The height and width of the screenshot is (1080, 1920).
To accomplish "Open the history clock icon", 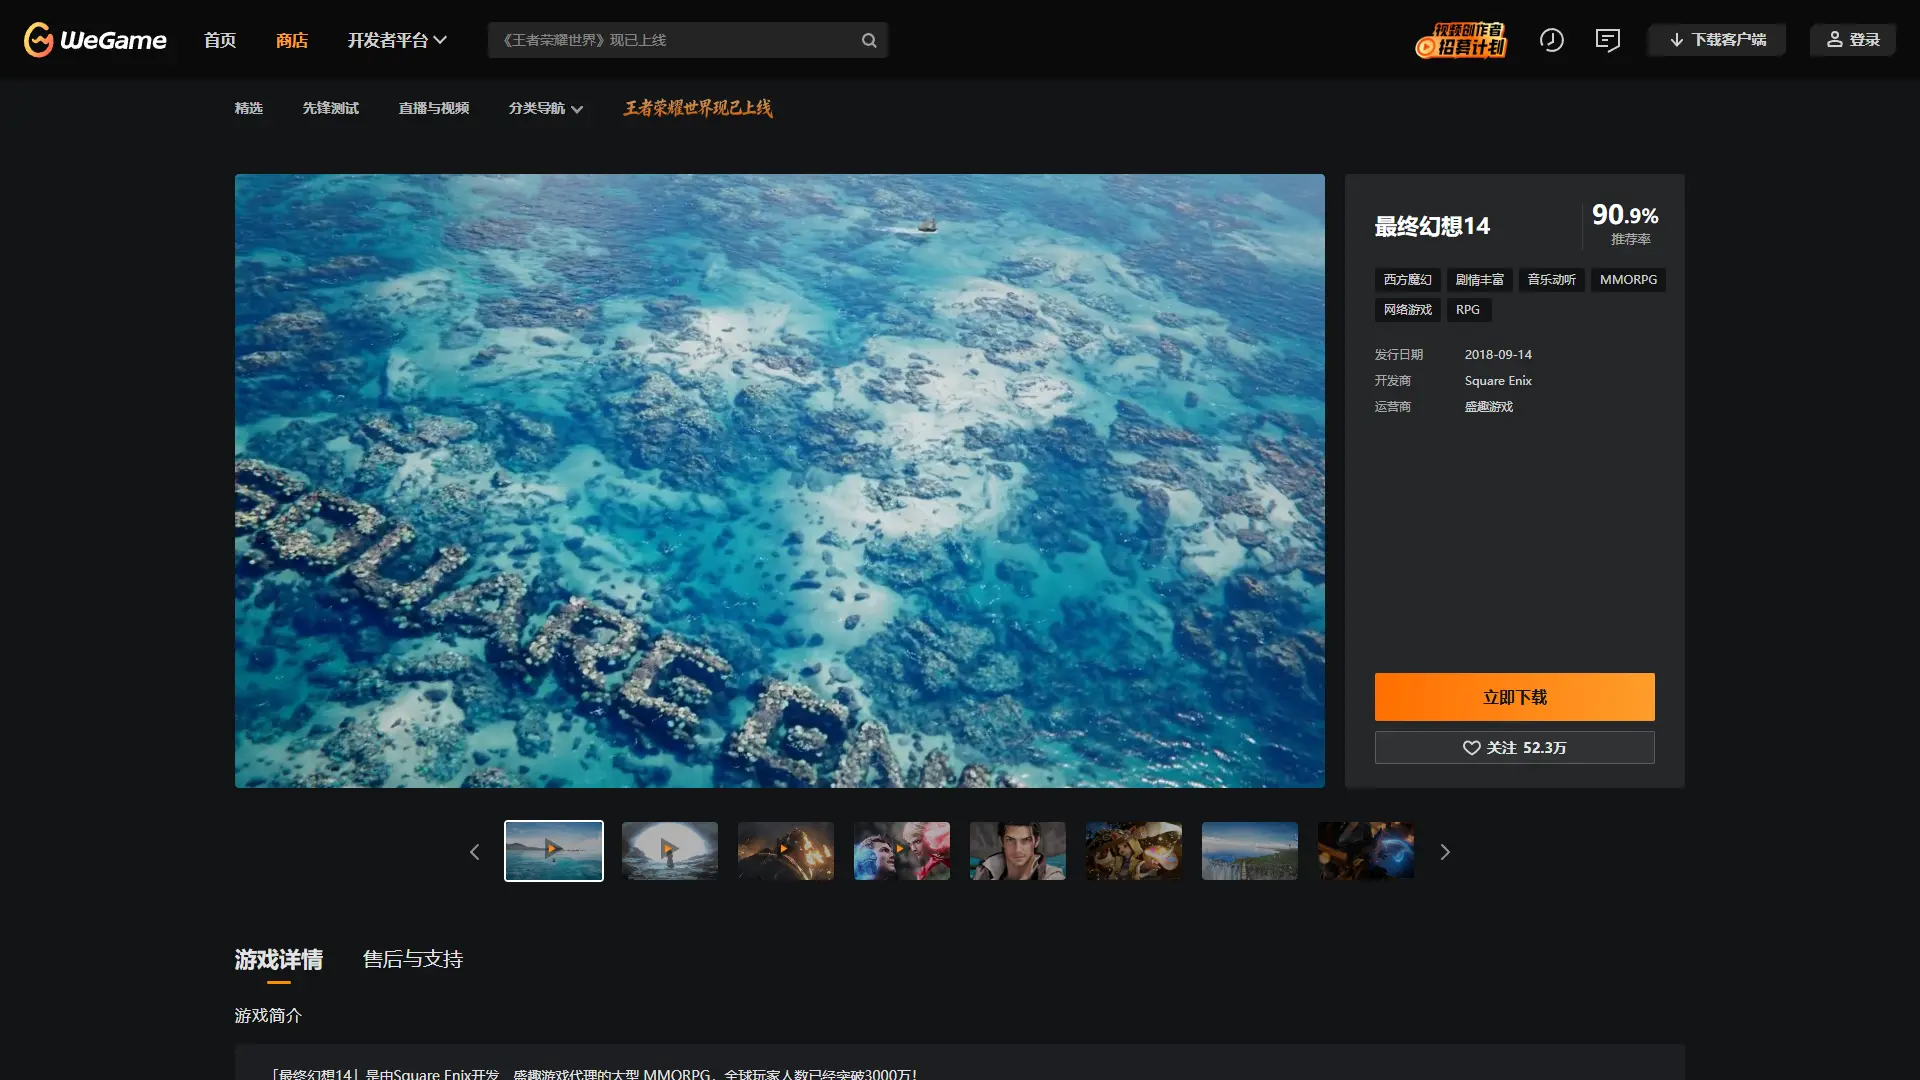I will click(x=1551, y=40).
